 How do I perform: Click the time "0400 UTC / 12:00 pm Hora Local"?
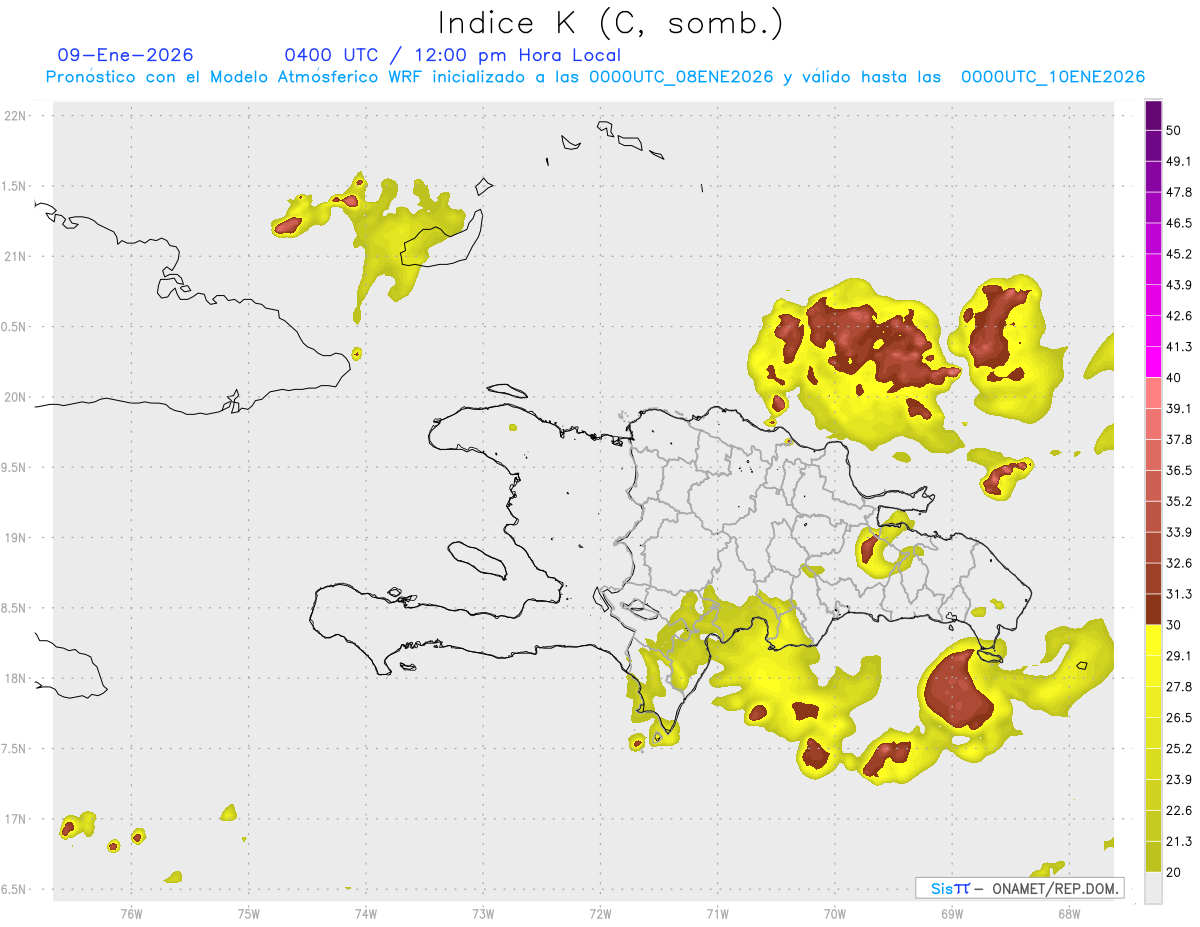pyautogui.click(x=452, y=55)
